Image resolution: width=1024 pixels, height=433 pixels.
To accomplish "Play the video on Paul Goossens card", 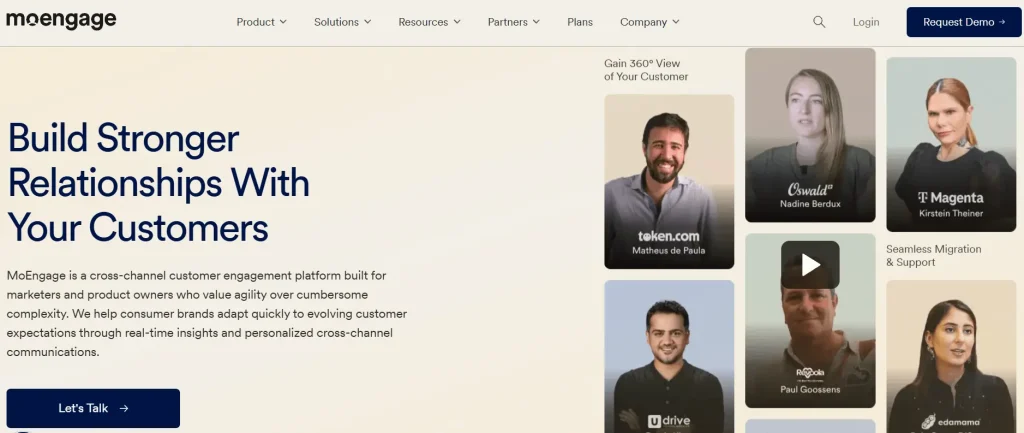I will coord(809,264).
